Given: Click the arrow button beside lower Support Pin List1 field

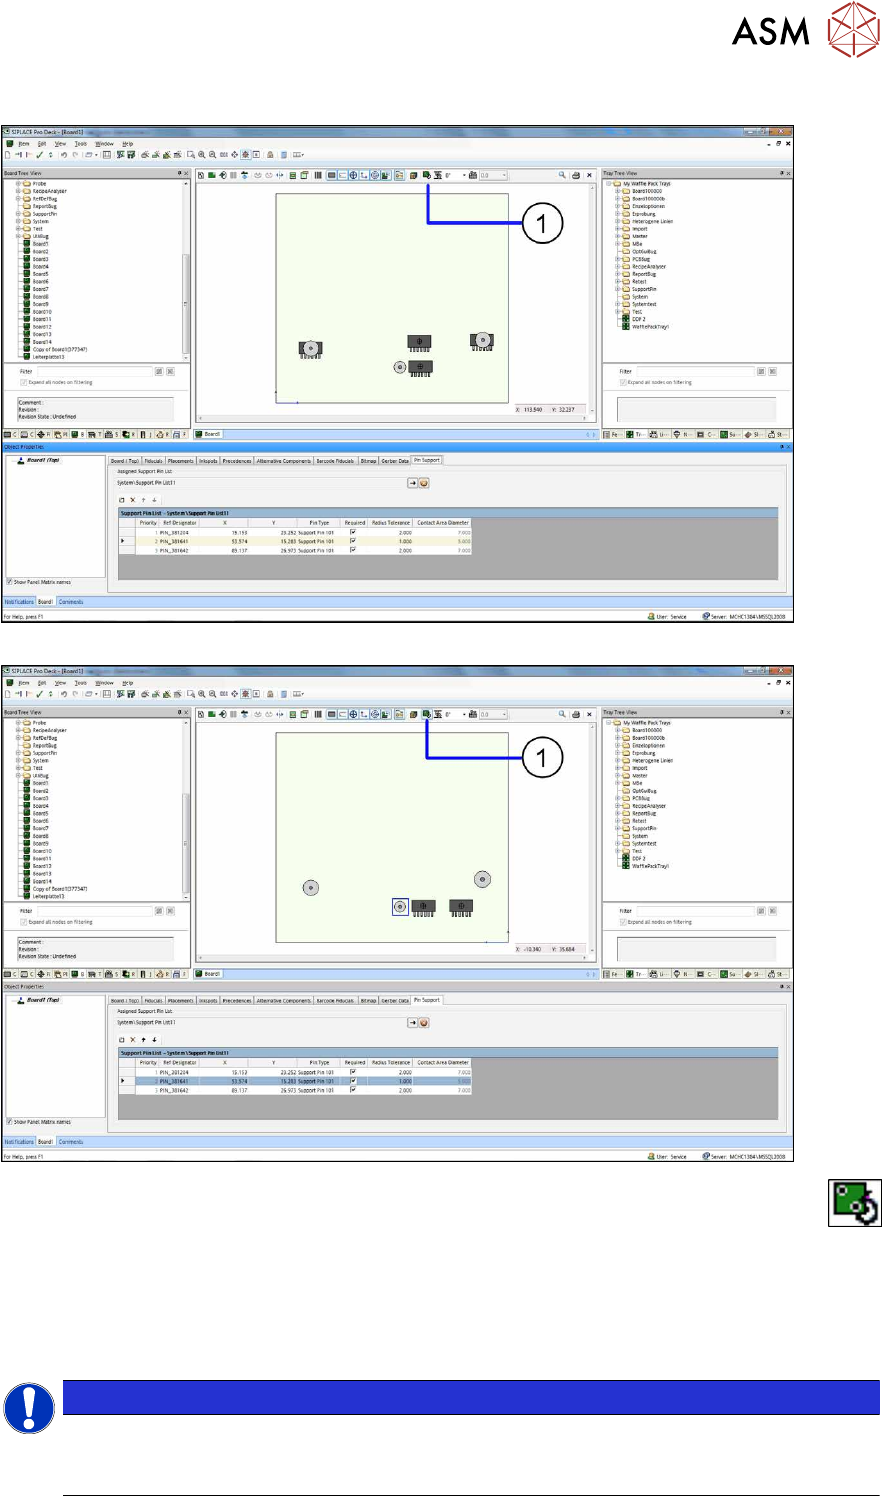Looking at the screenshot, I should coord(411,1023).
